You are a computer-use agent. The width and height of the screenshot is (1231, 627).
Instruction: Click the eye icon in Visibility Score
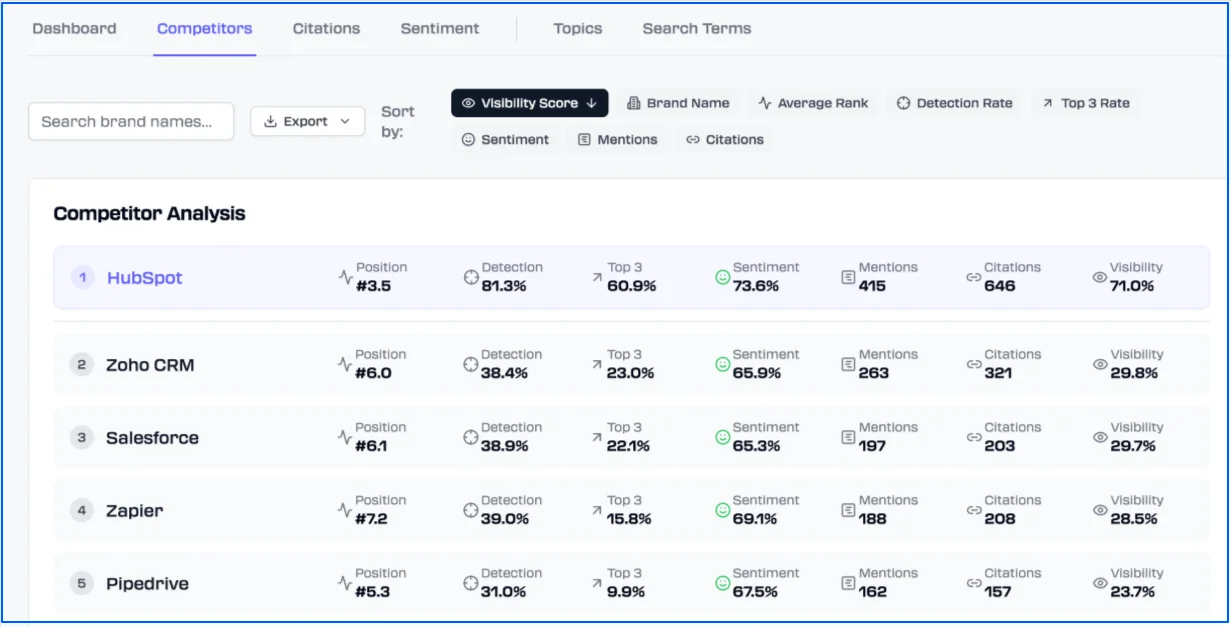coord(468,103)
